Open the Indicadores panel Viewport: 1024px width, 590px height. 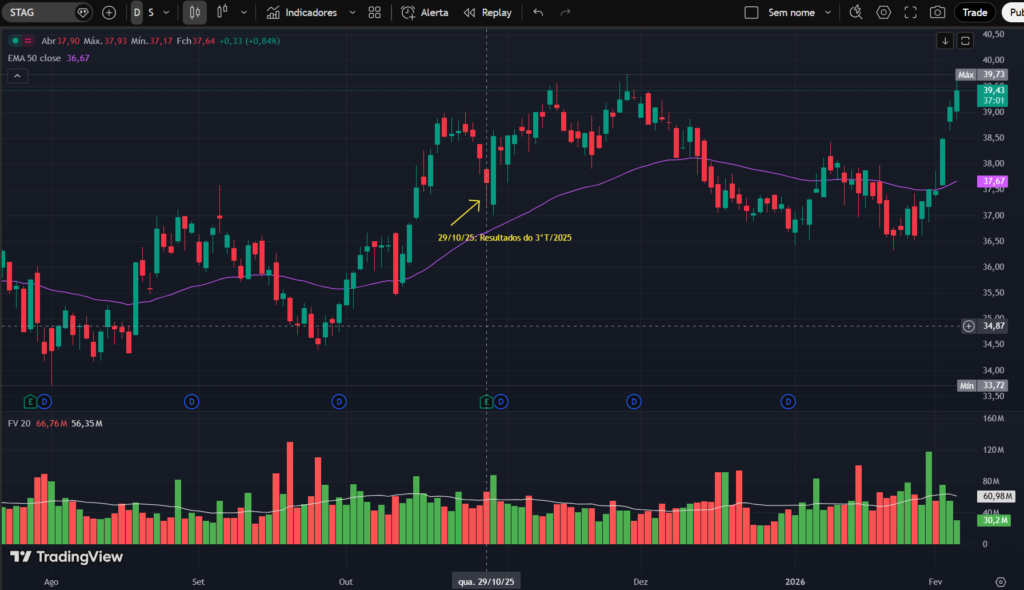tap(309, 12)
